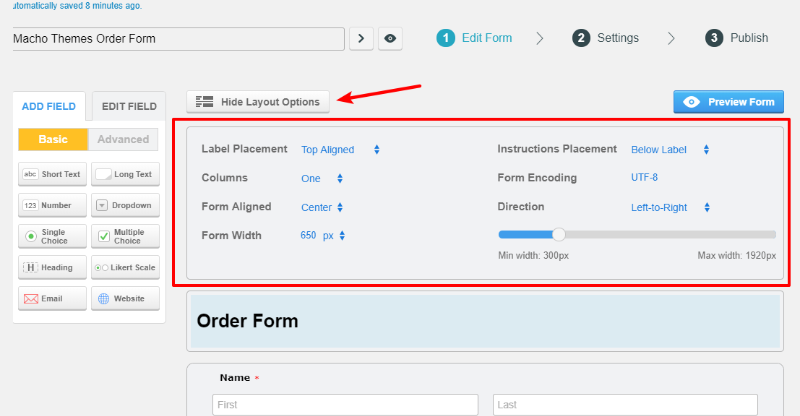Add a Heading field
This screenshot has width=800, height=416.
pos(52,267)
